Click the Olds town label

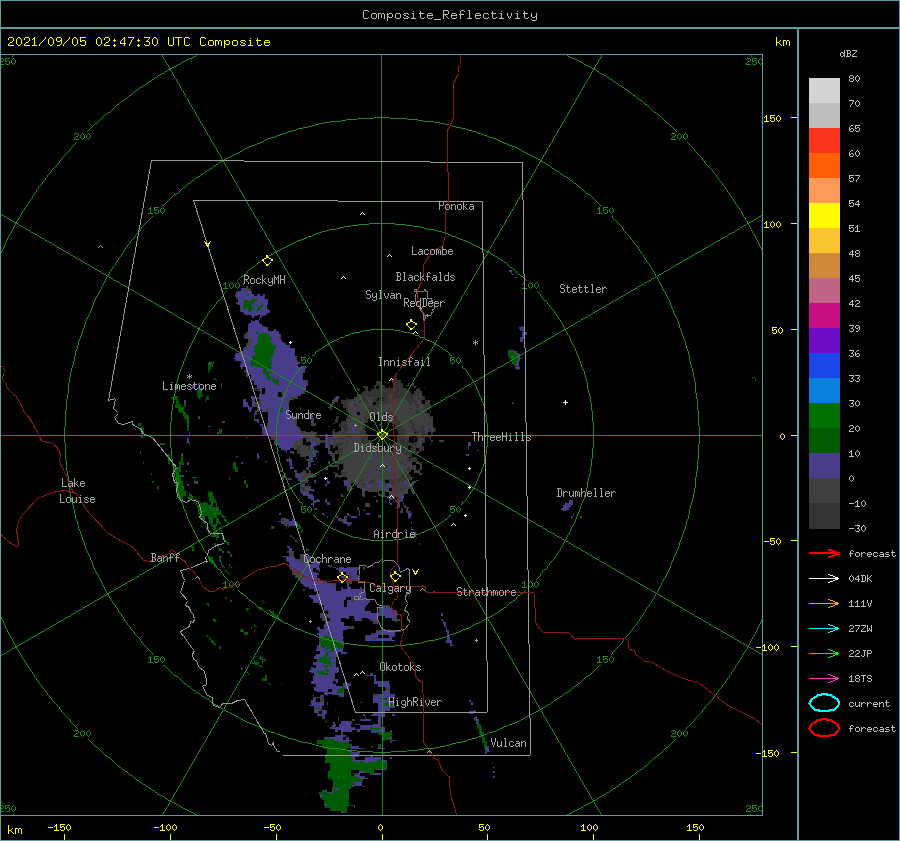(382, 417)
